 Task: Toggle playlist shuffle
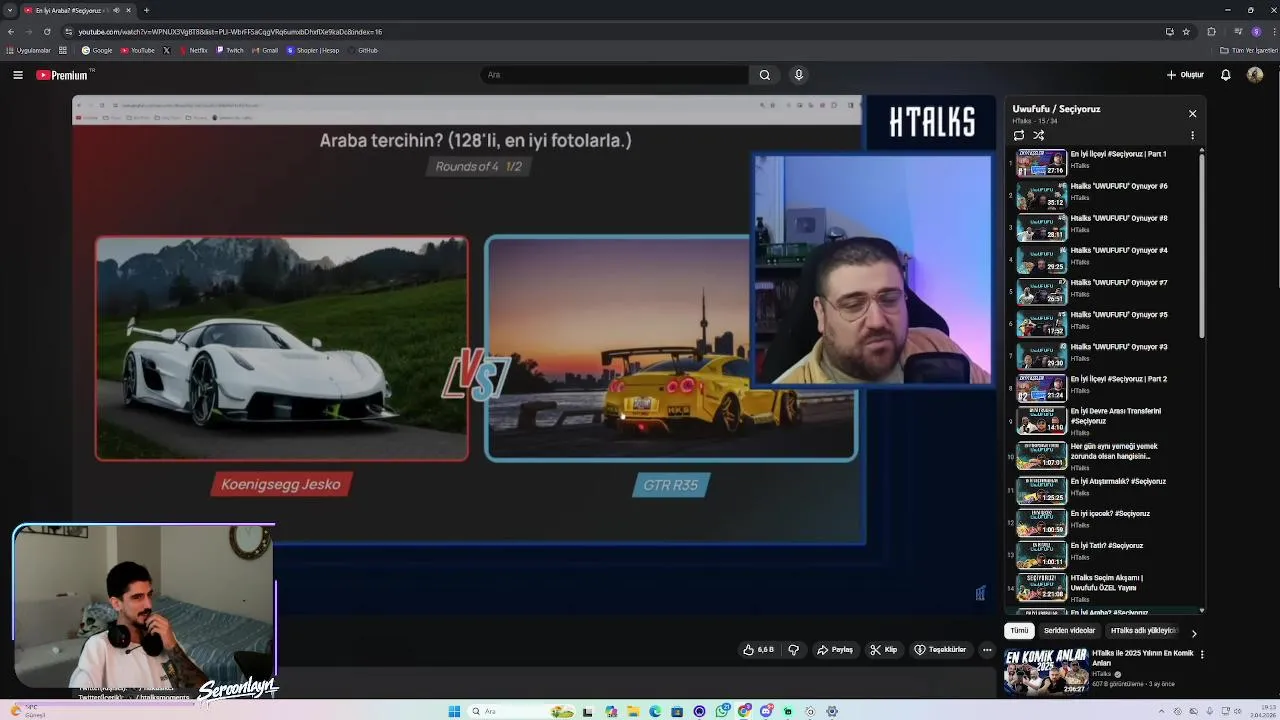pos(1039,135)
